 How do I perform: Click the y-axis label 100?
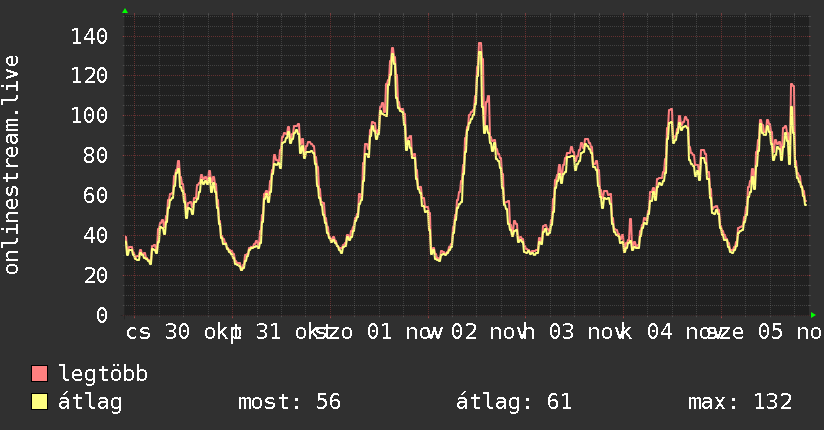[89, 116]
